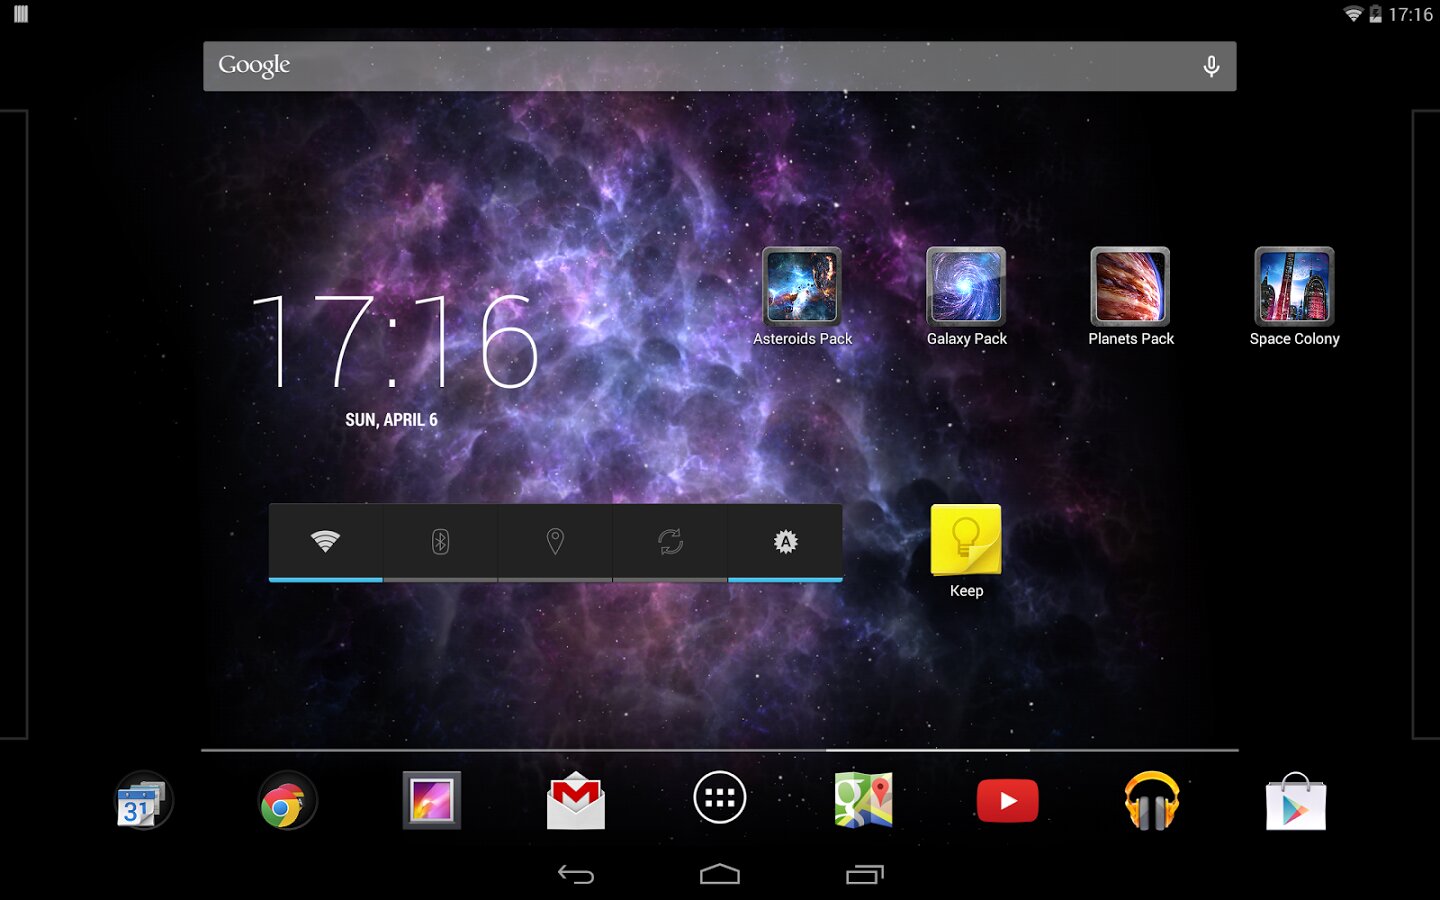Open Play Music headphones icon
Image resolution: width=1440 pixels, height=900 pixels.
[1152, 800]
